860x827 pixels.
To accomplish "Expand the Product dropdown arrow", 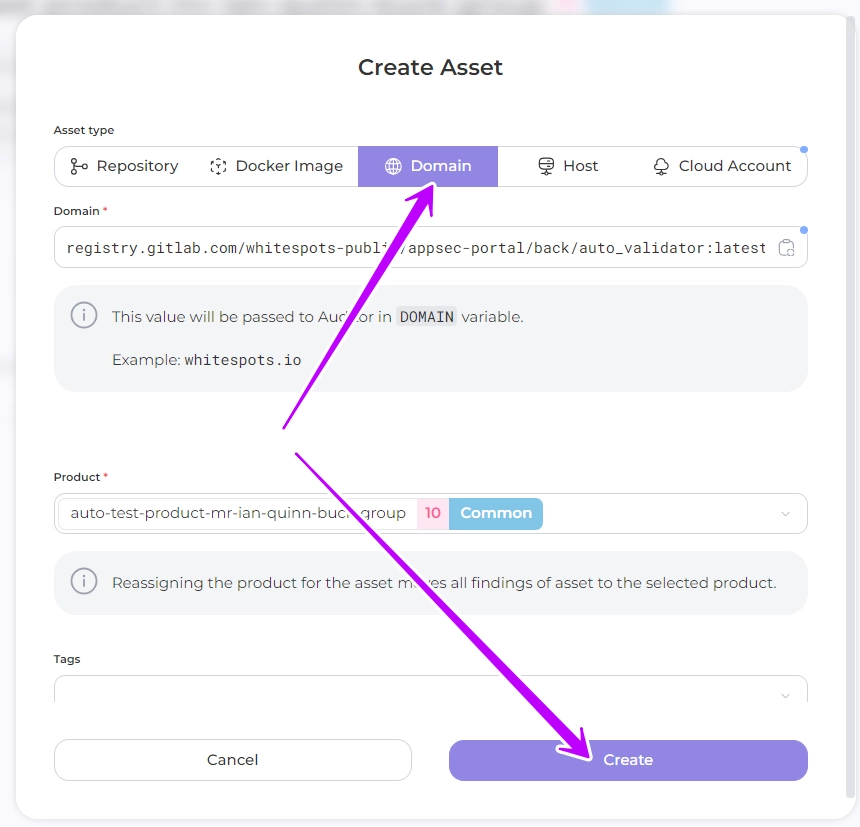I will (785, 514).
